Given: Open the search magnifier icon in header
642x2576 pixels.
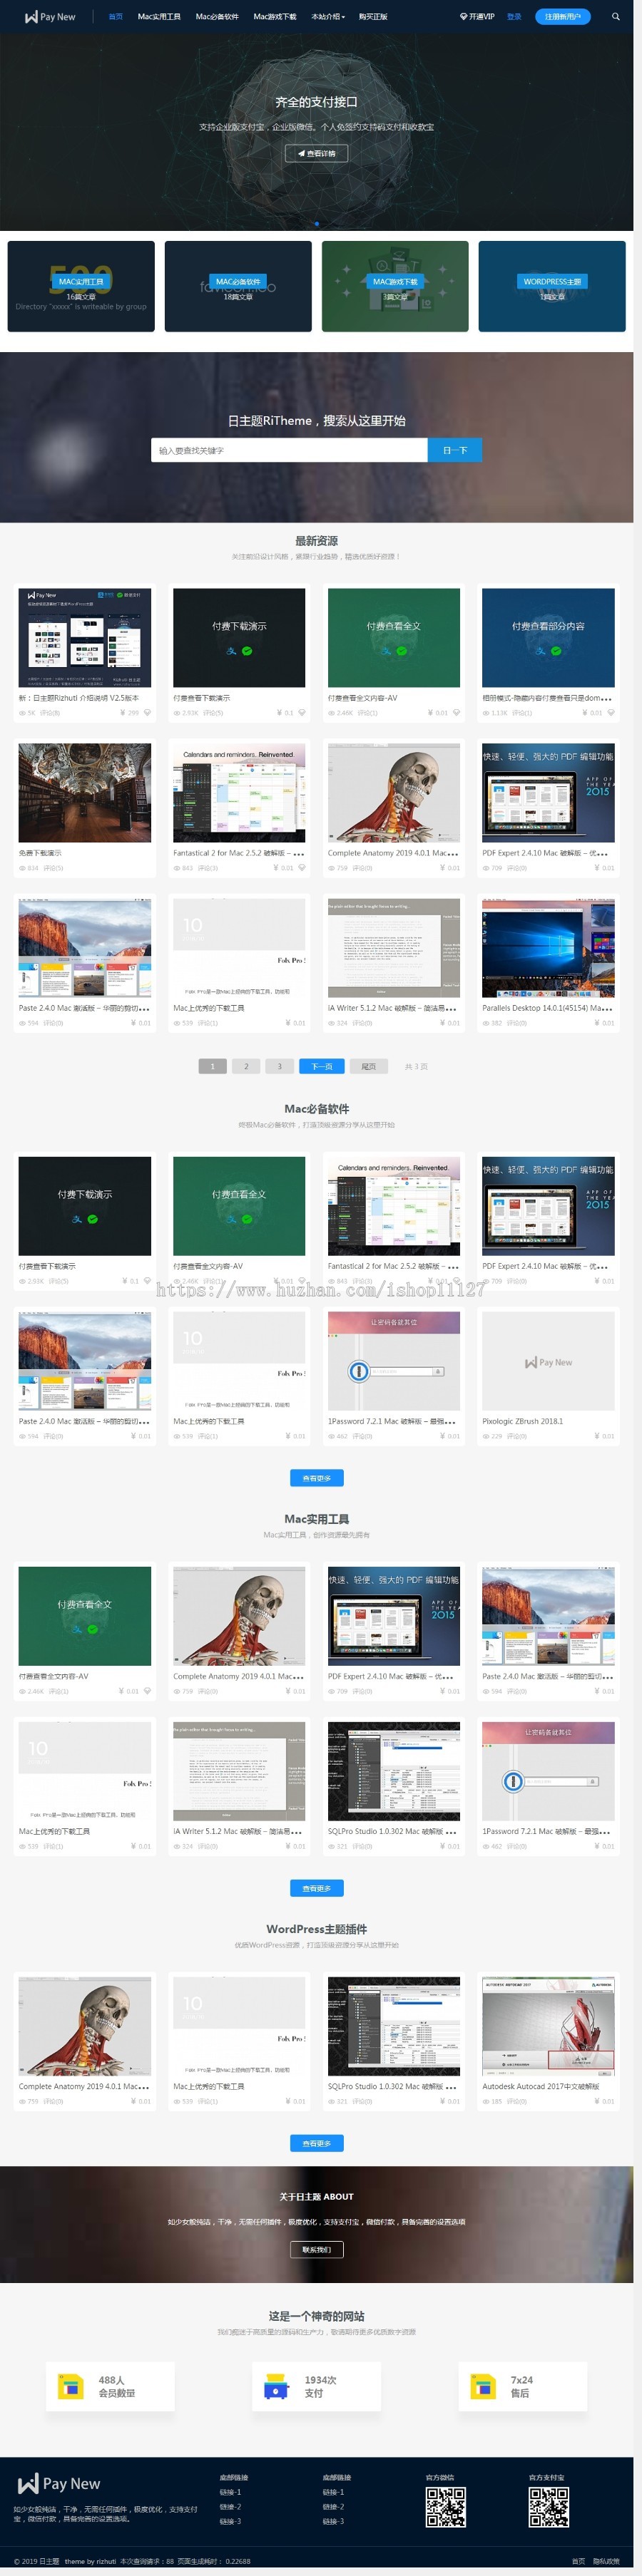Looking at the screenshot, I should coord(615,17).
